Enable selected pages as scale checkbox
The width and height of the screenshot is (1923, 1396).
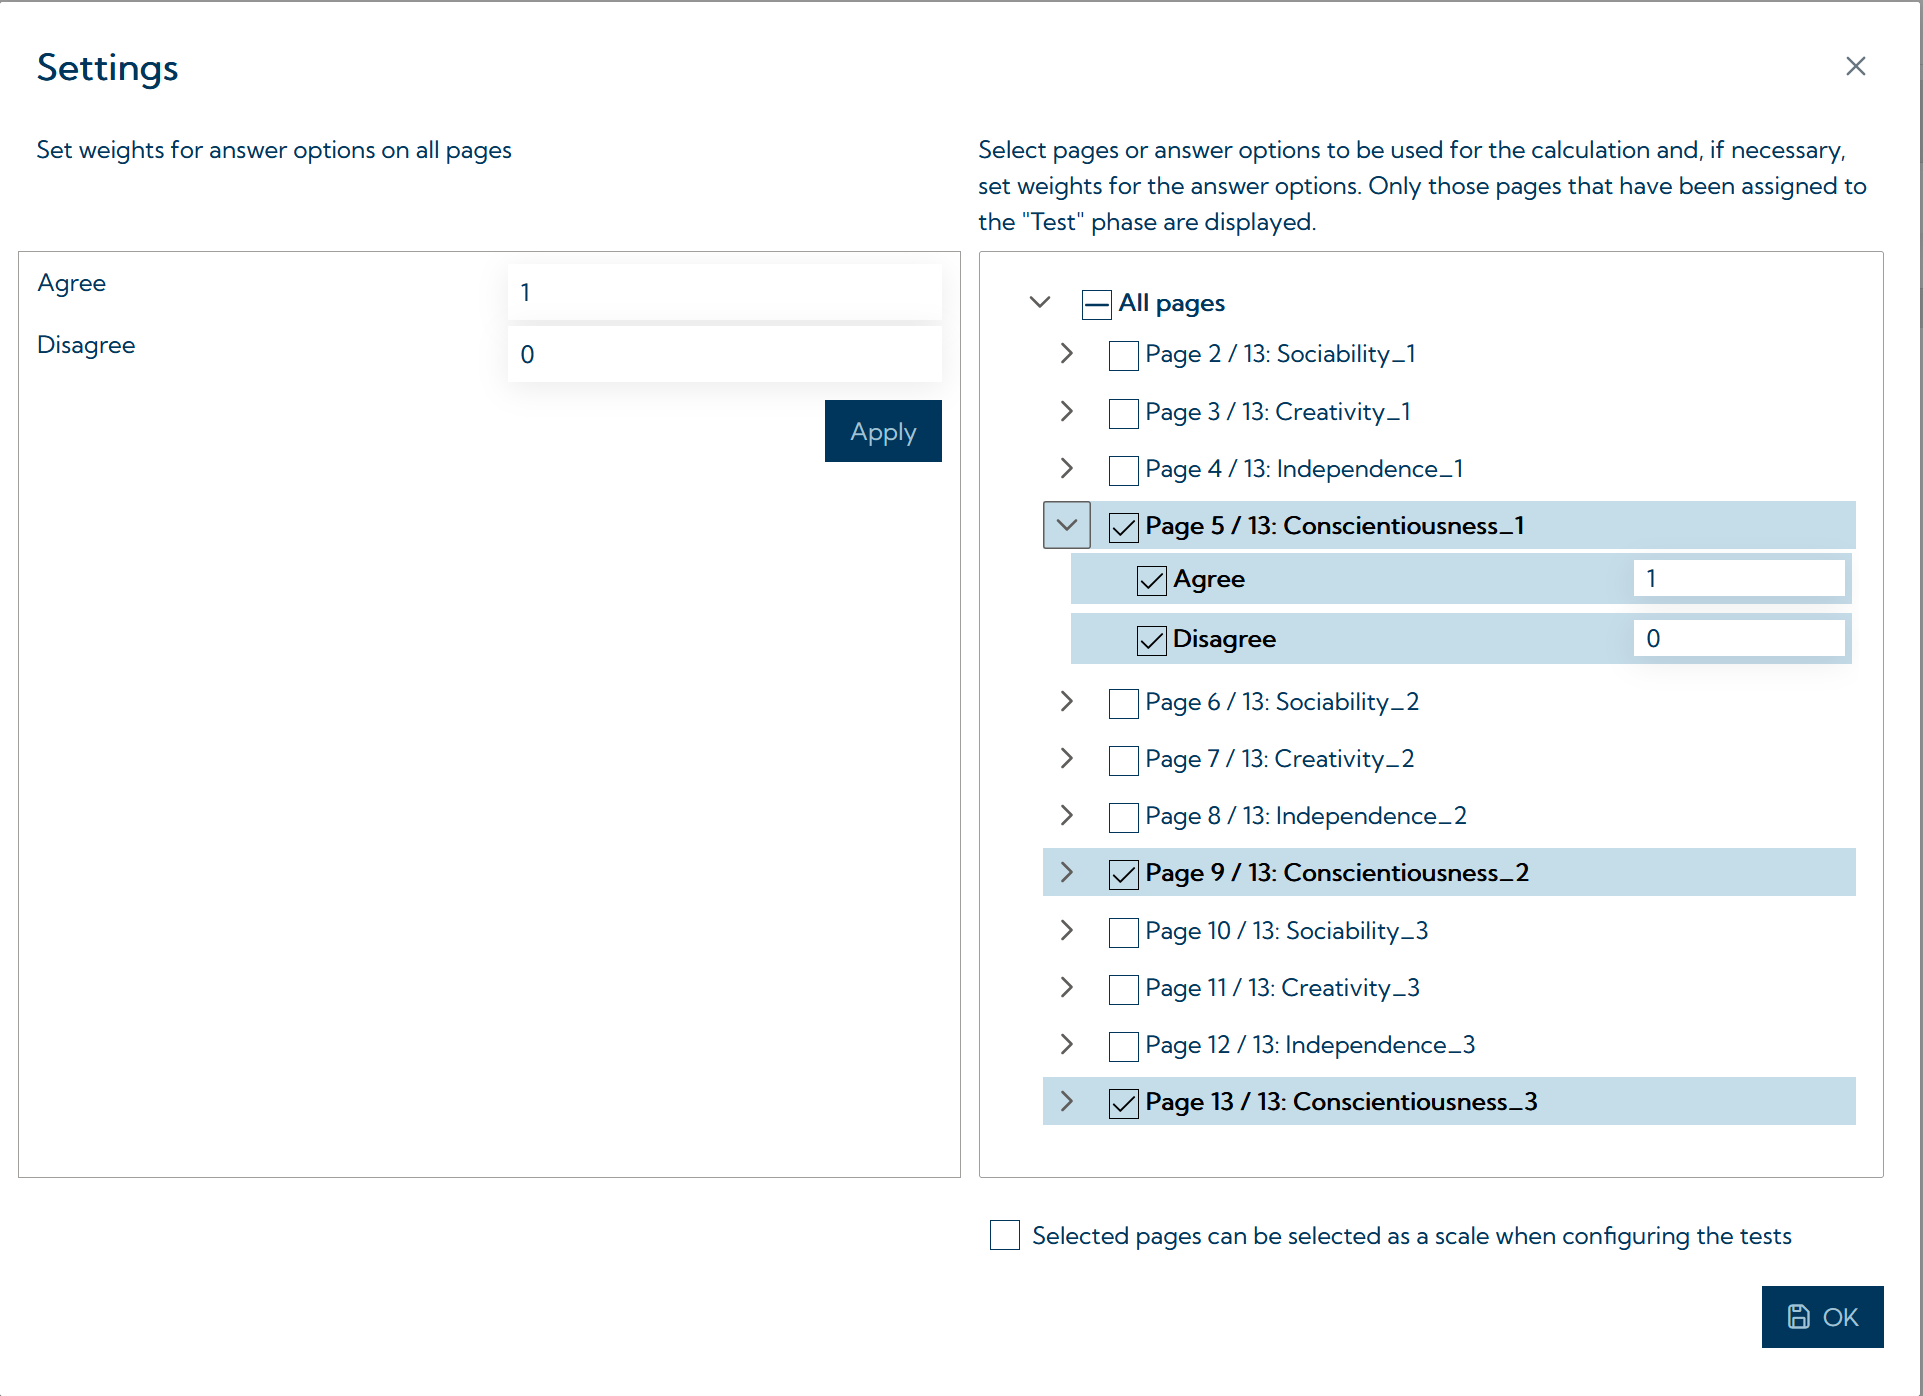click(x=1004, y=1235)
